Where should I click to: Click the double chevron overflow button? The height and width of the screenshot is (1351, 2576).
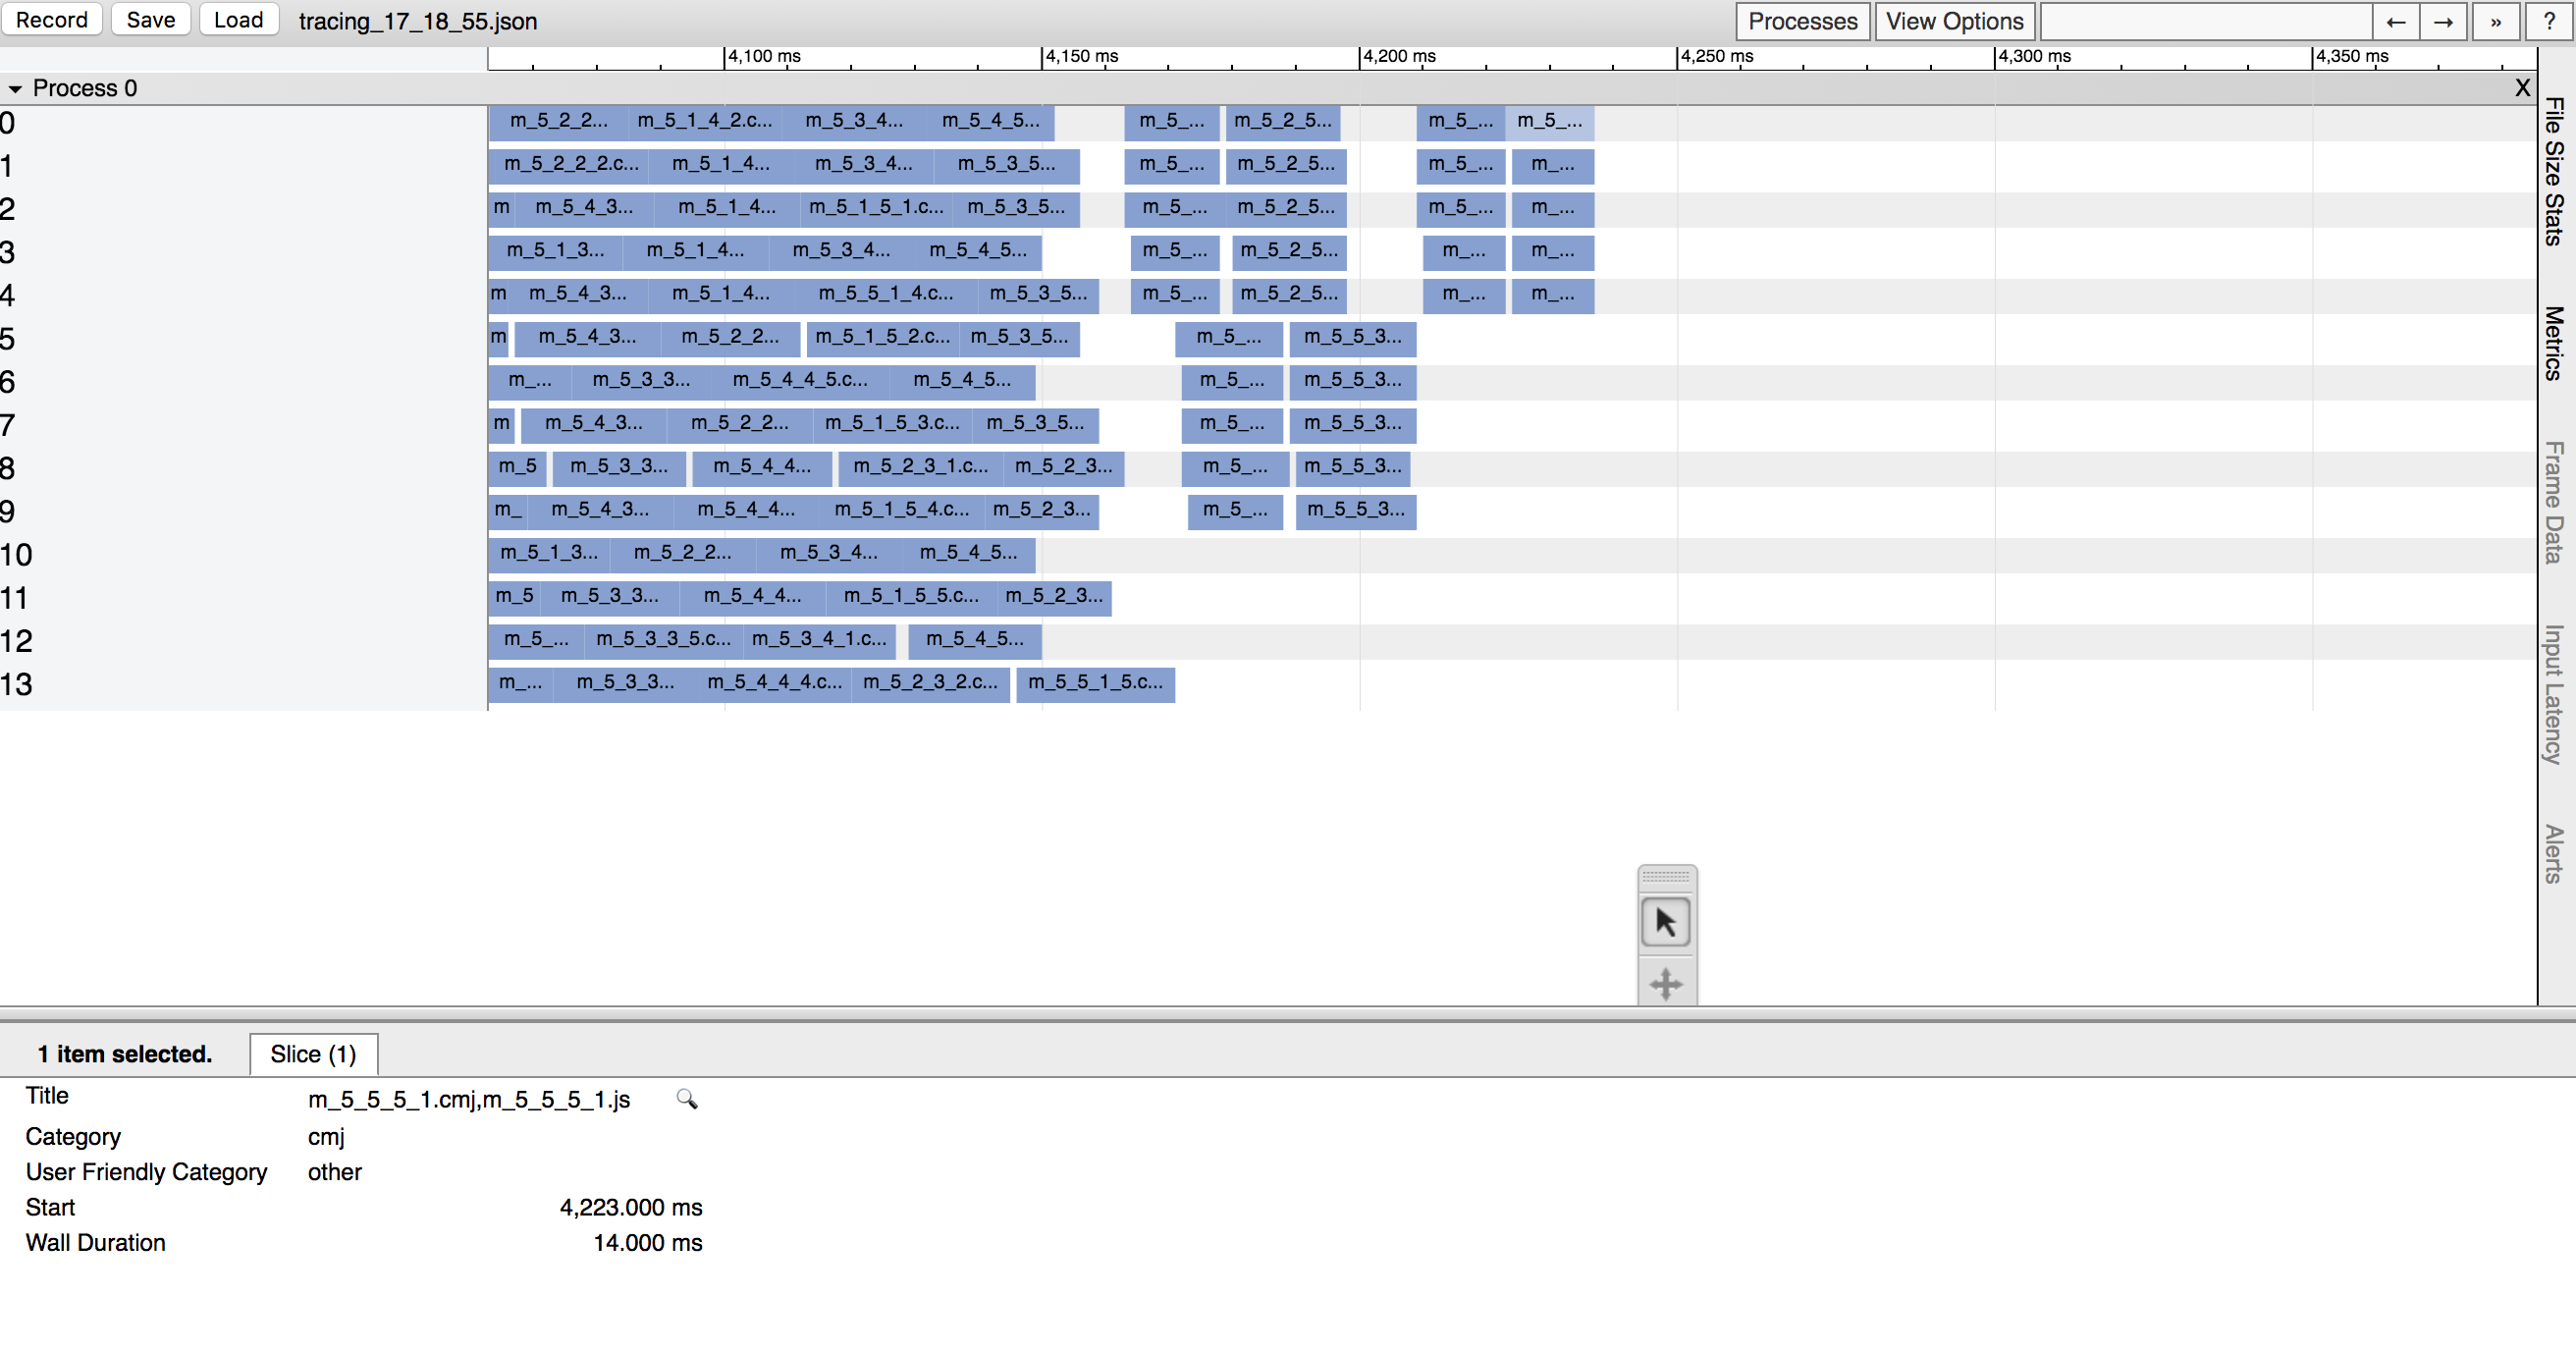pyautogui.click(x=2496, y=21)
